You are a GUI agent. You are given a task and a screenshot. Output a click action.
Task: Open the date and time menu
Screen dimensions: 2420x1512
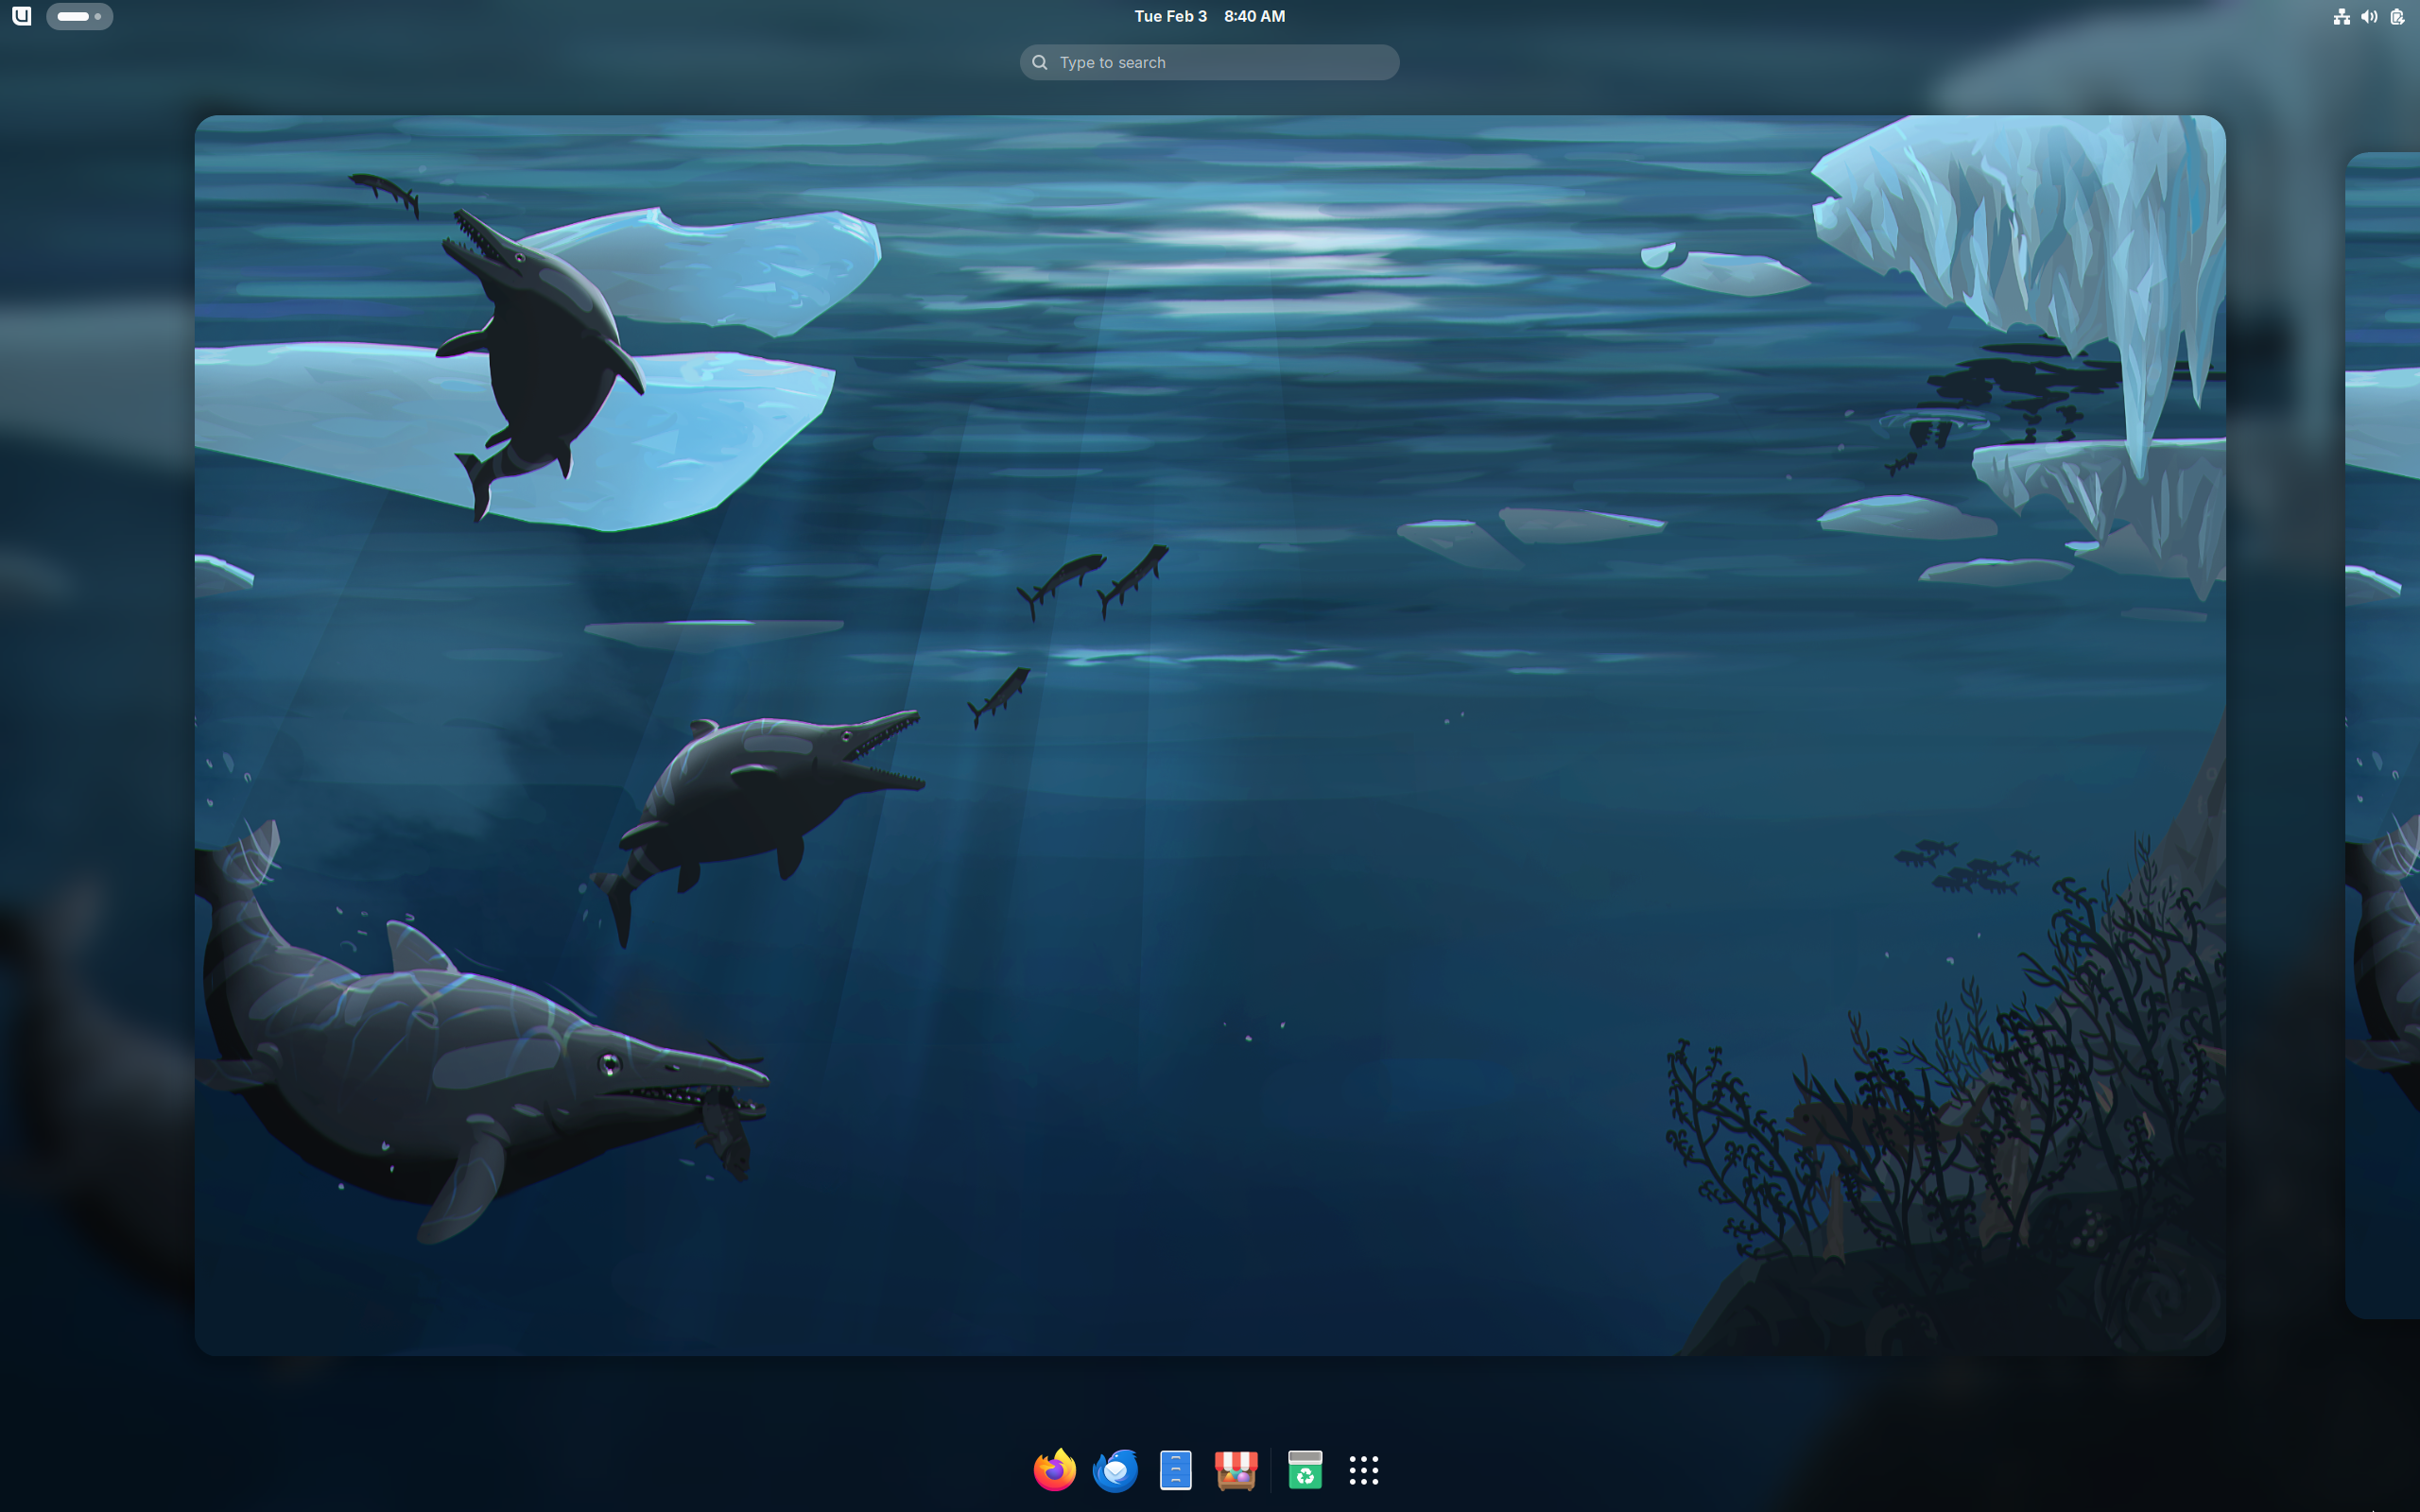pos(1209,16)
